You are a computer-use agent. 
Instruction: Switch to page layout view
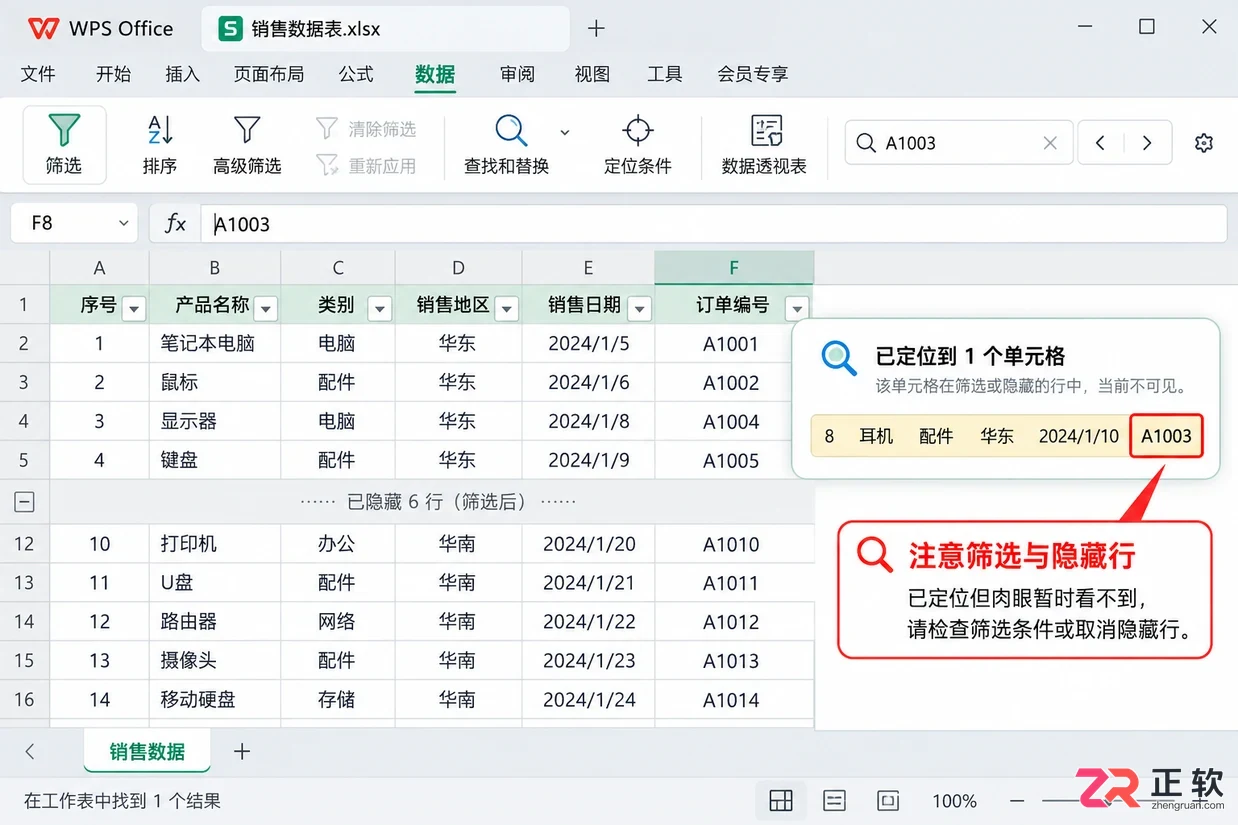pos(834,800)
